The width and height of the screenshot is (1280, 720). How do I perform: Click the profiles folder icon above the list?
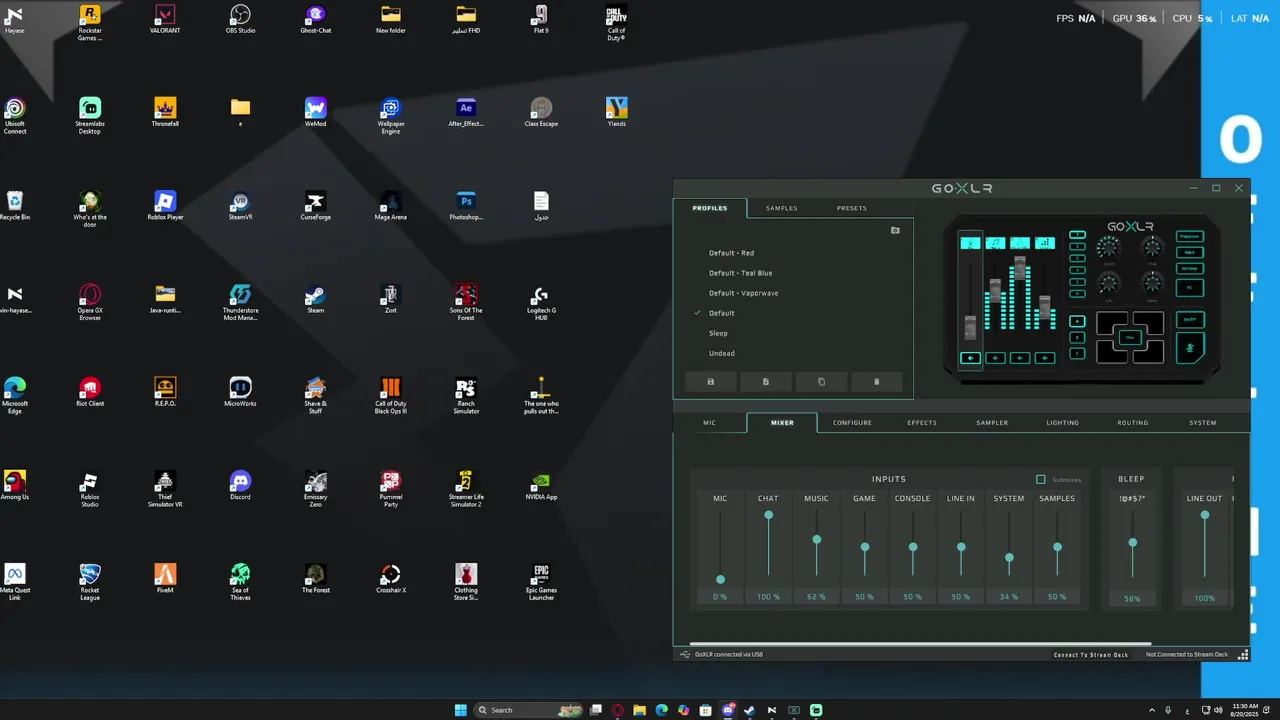[x=895, y=230]
